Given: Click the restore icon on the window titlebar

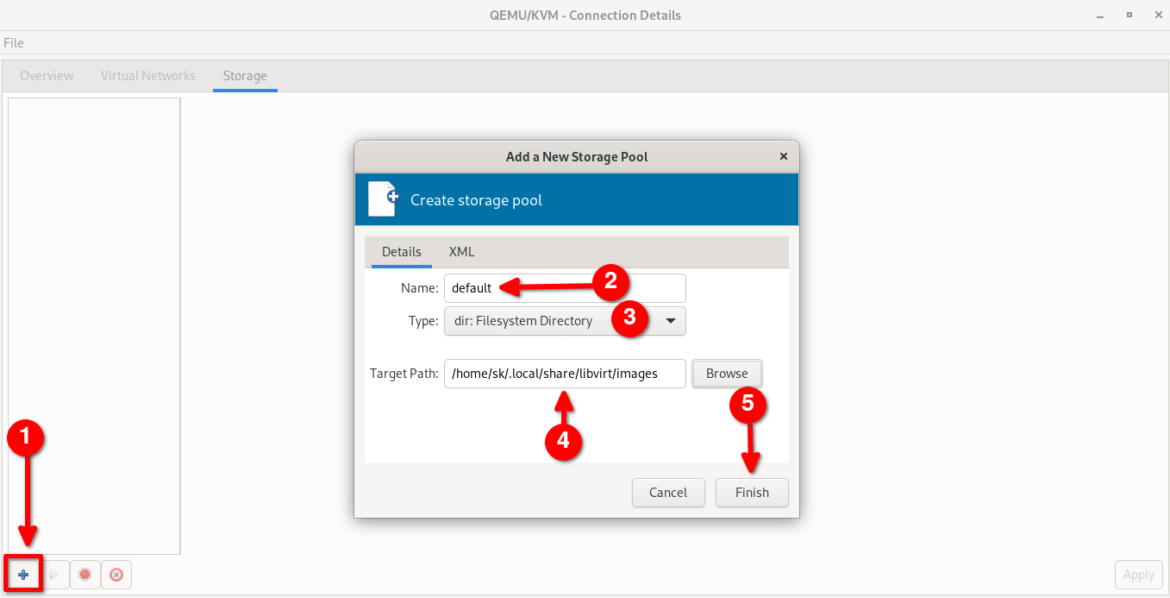Looking at the screenshot, I should pyautogui.click(x=1127, y=15).
